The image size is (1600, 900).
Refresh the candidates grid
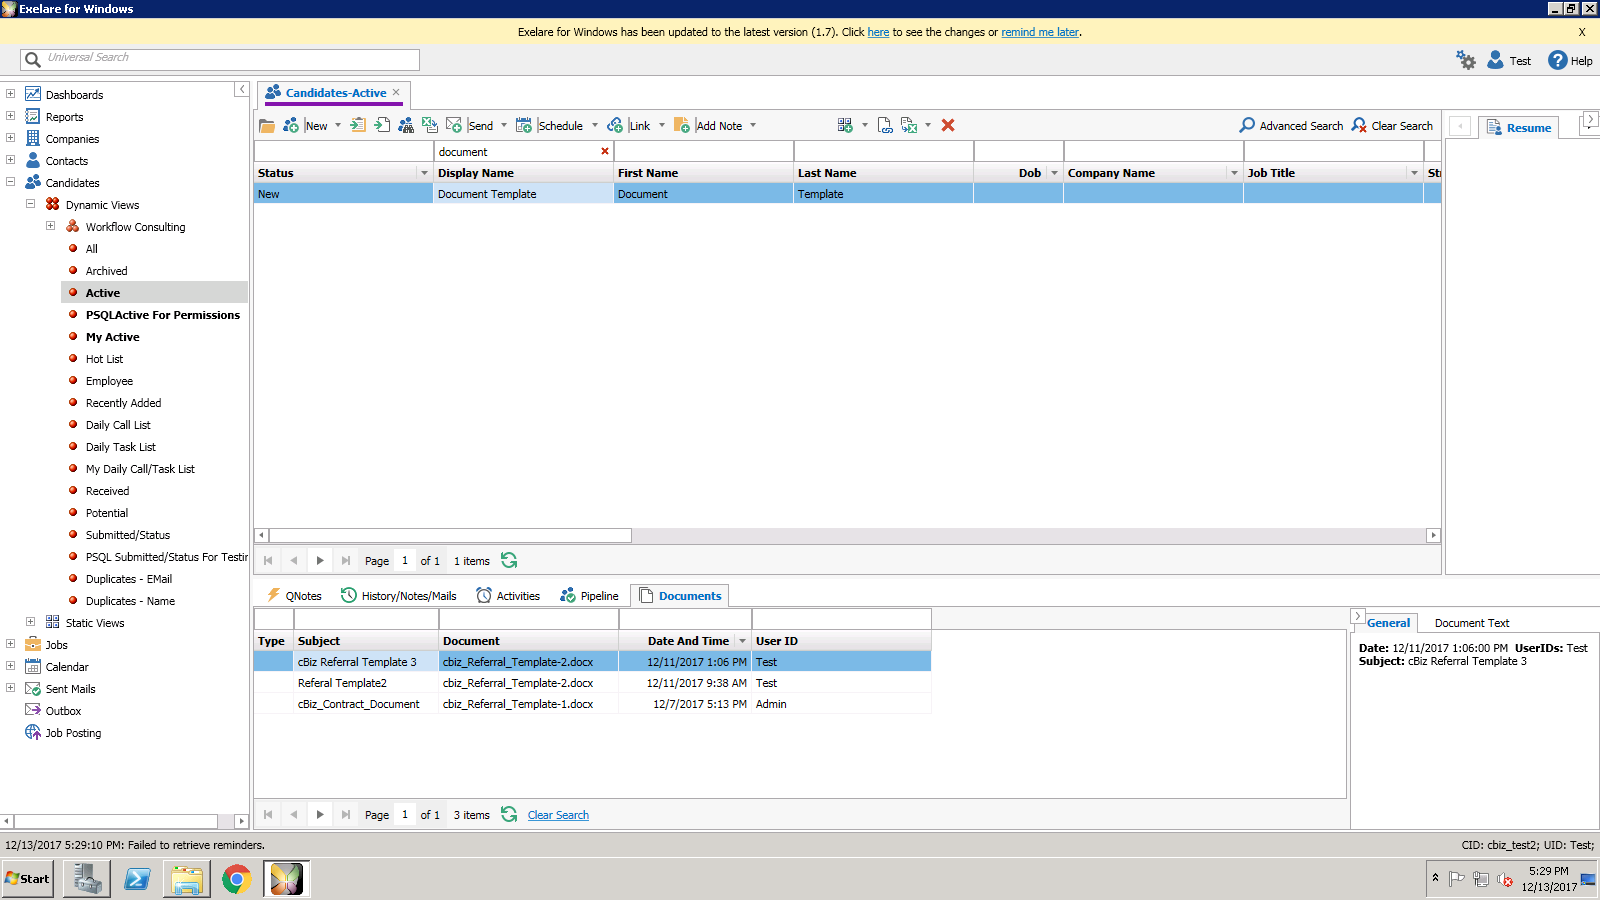509,560
